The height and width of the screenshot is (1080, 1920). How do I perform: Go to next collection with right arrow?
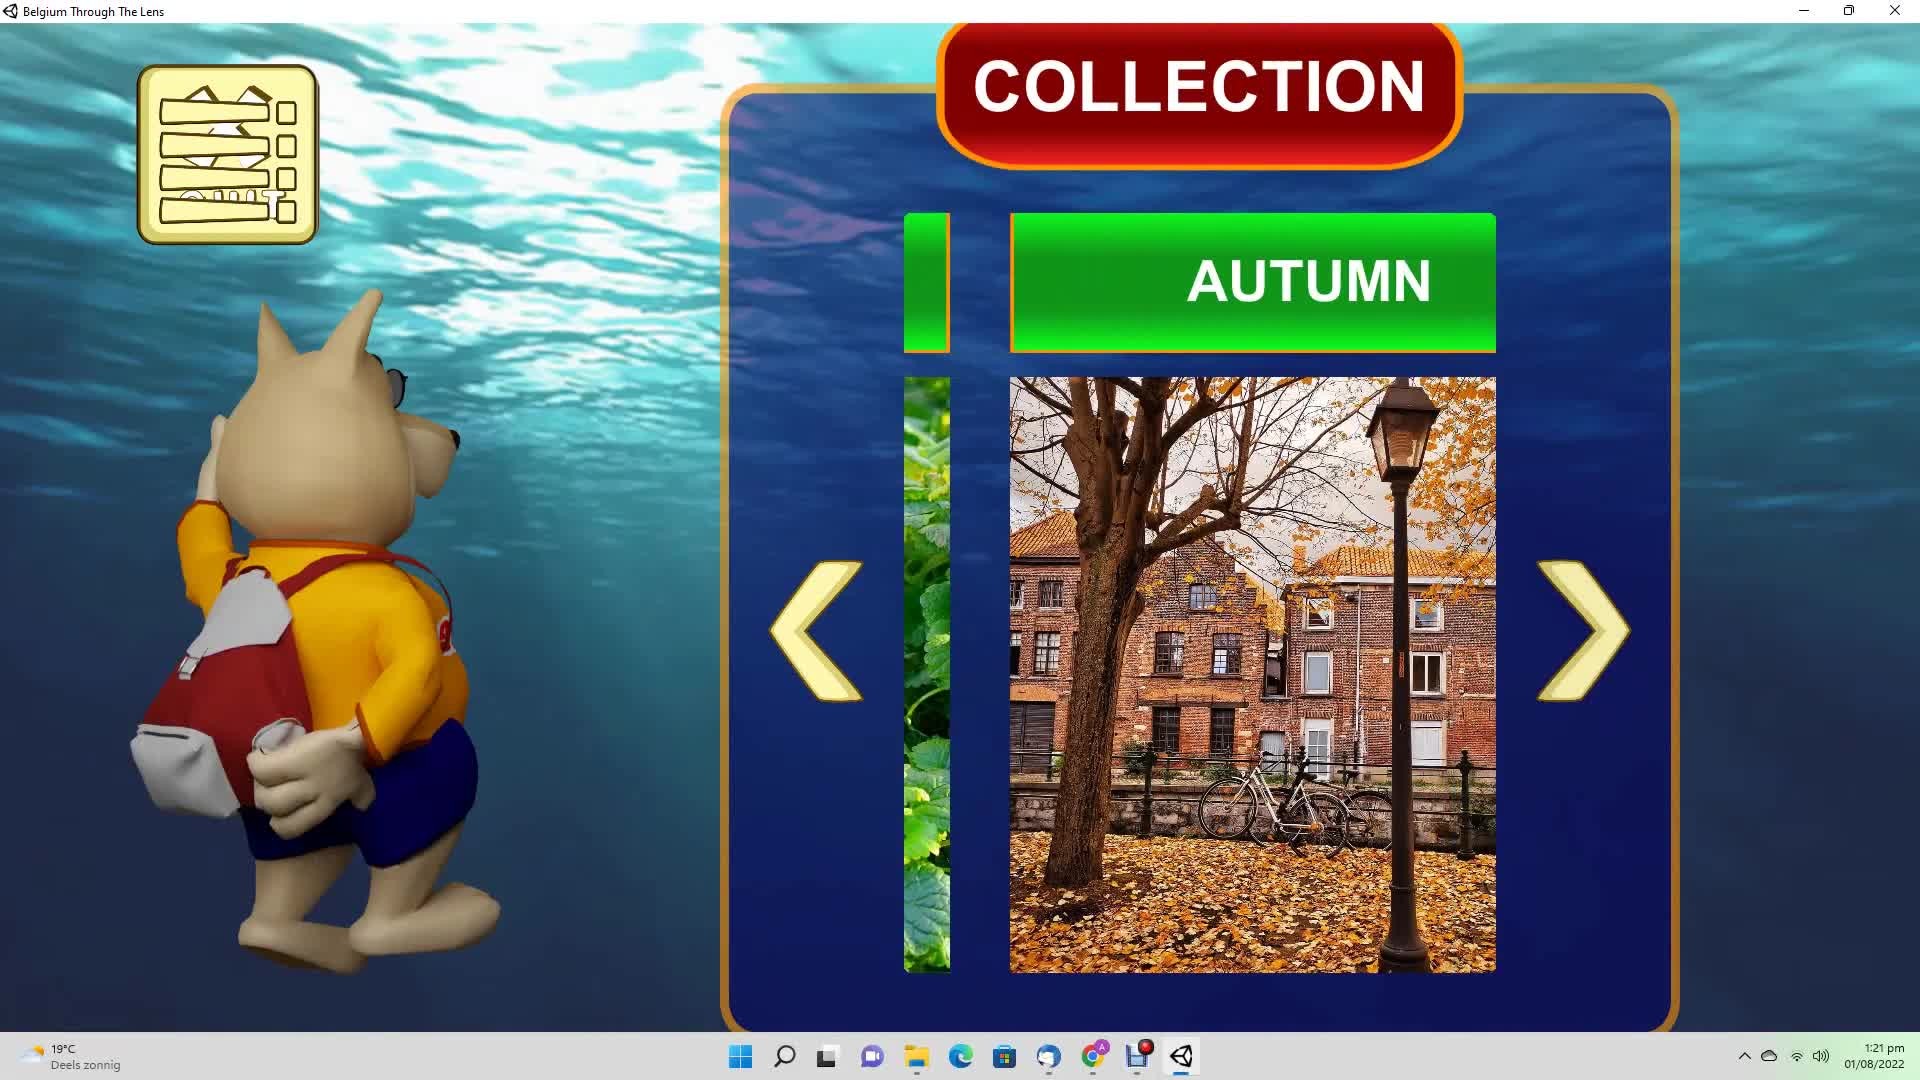(1583, 630)
